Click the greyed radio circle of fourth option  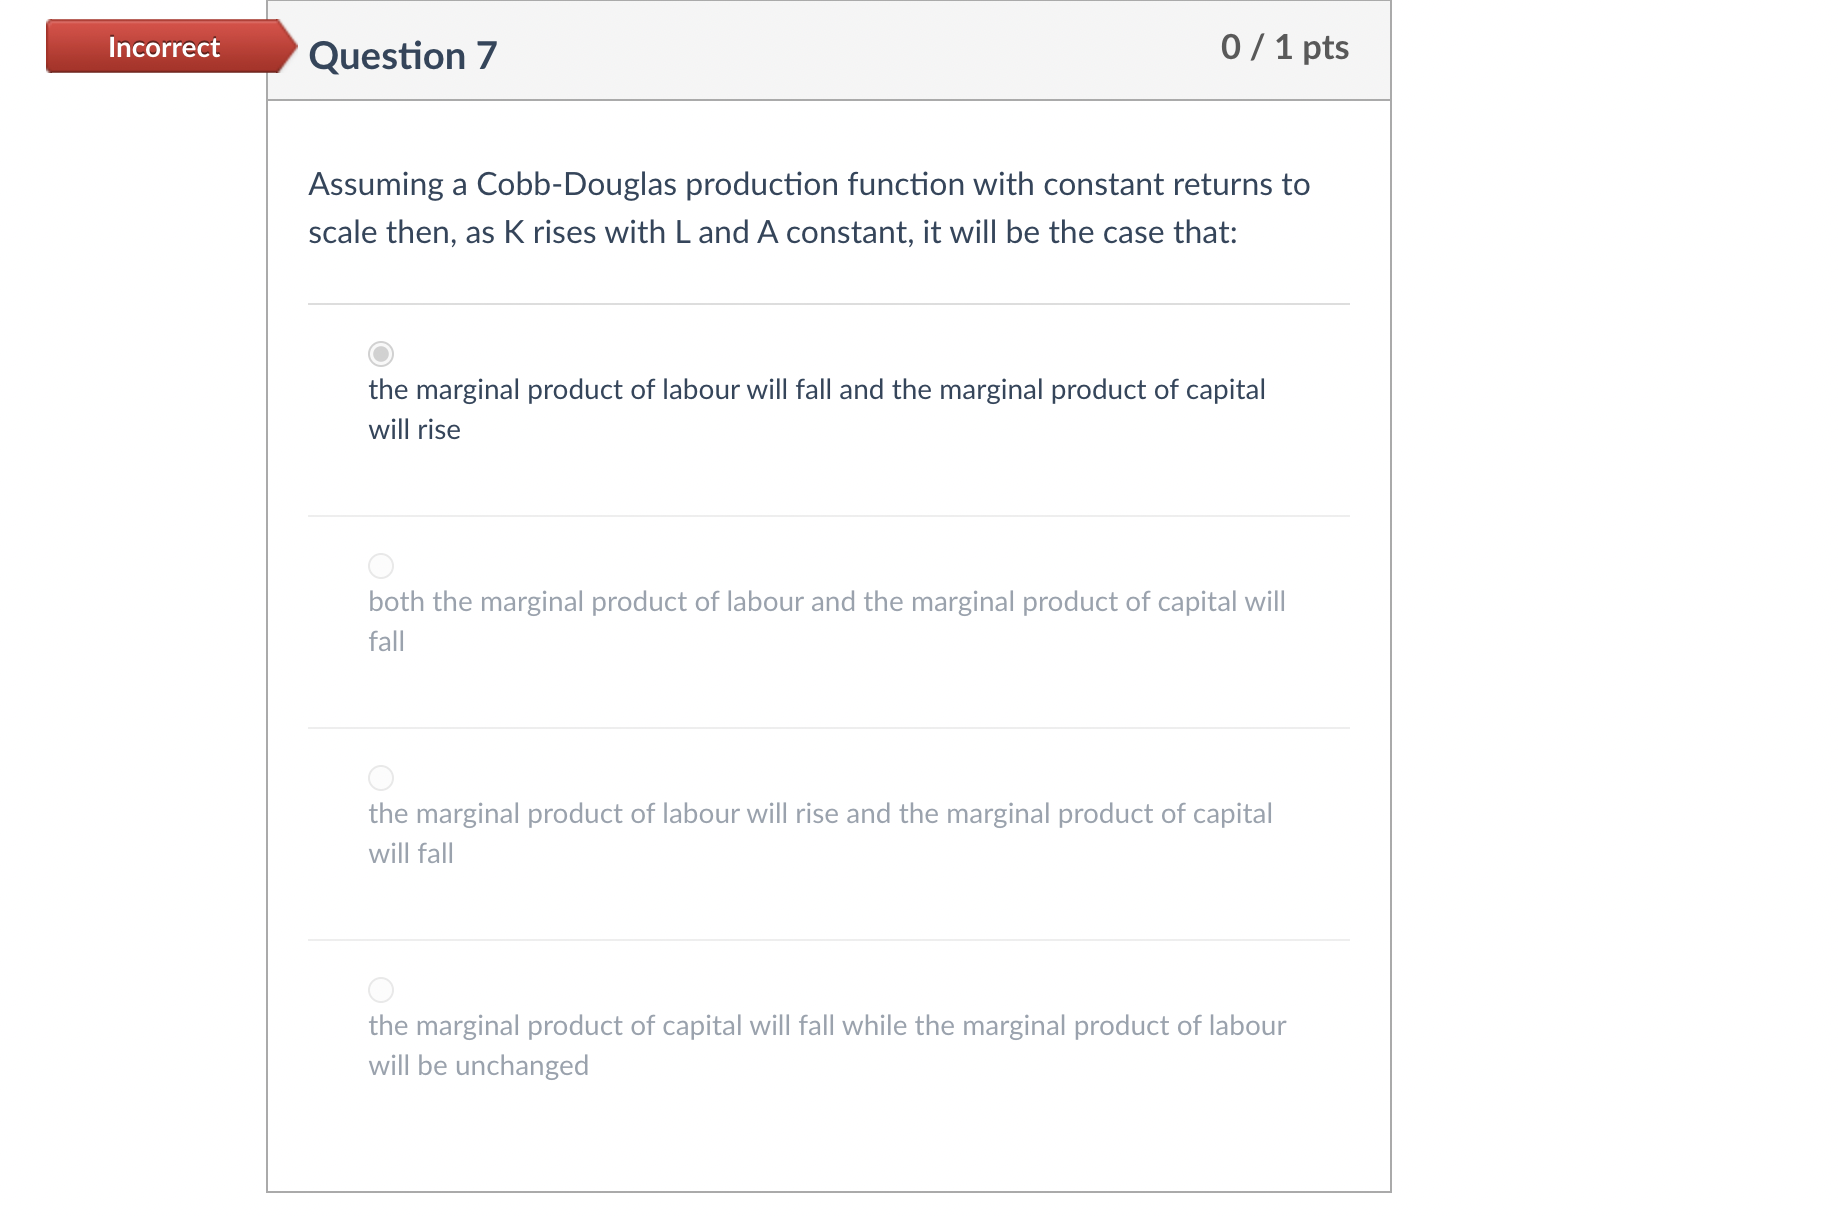click(381, 990)
